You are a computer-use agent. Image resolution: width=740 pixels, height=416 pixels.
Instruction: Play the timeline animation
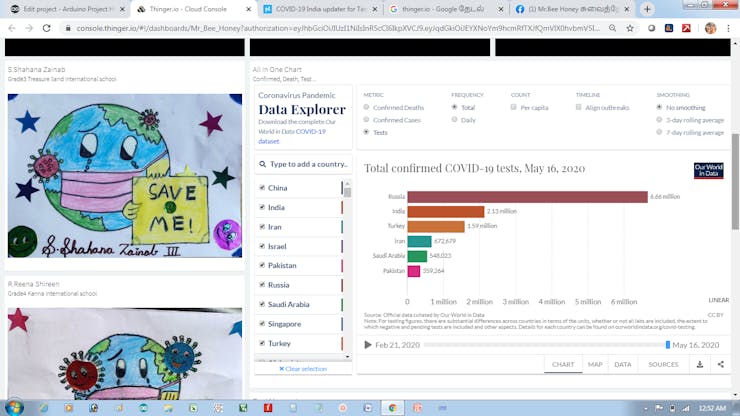[x=369, y=345]
